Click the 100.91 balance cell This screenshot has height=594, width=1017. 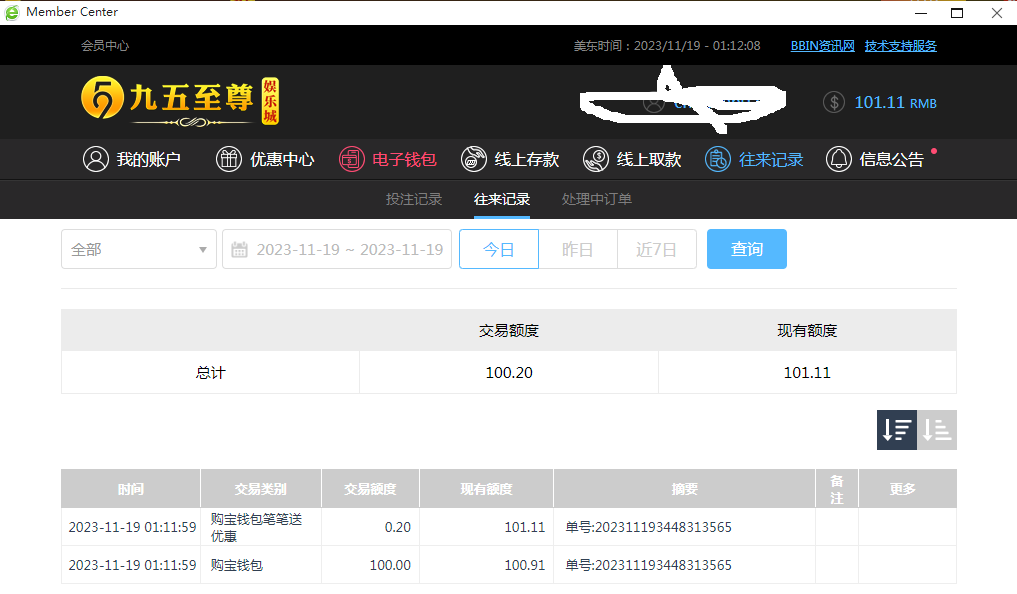(x=525, y=565)
